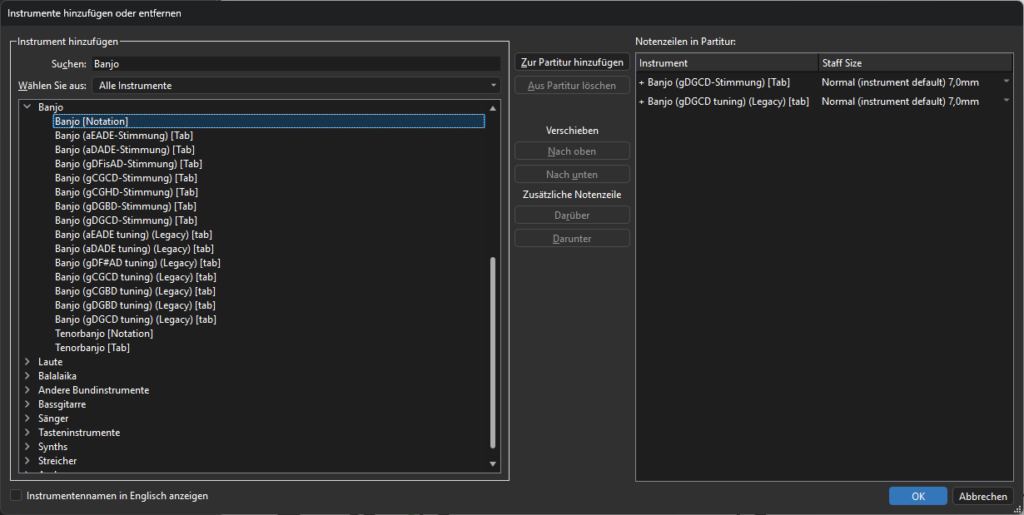Click the Abbrechen button

pos(983,496)
